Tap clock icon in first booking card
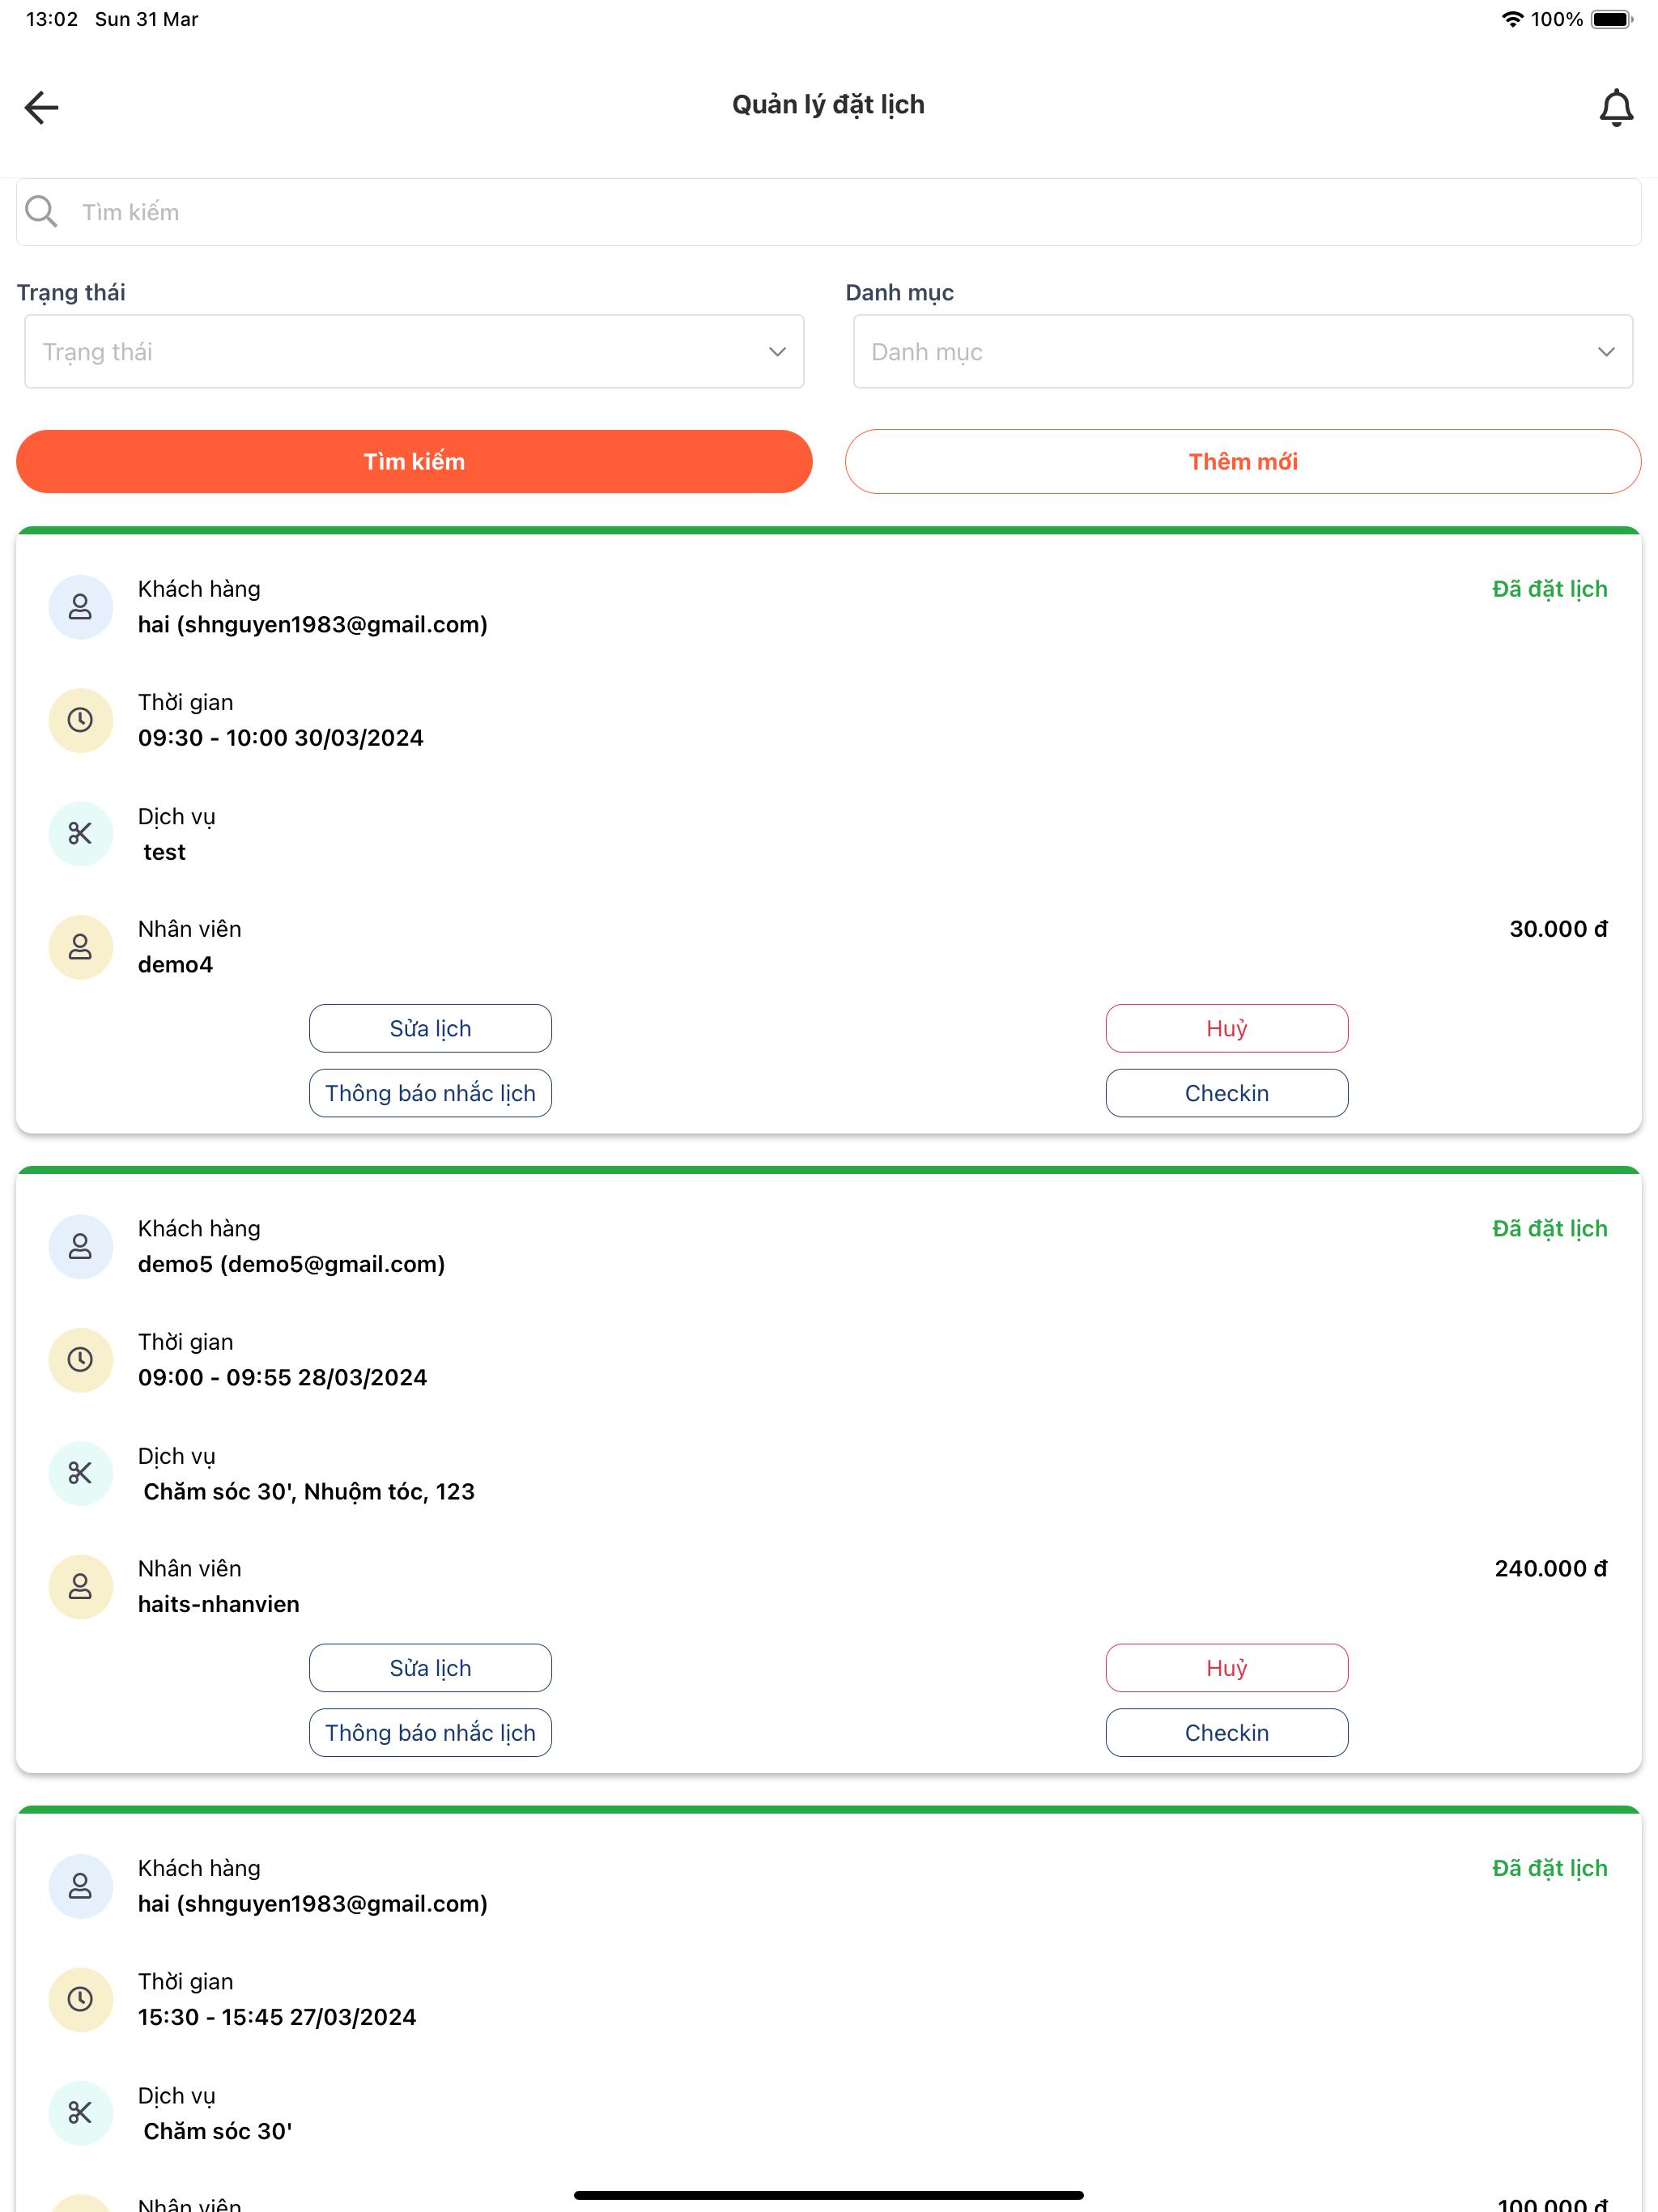The width and height of the screenshot is (1658, 2212). pyautogui.click(x=80, y=720)
